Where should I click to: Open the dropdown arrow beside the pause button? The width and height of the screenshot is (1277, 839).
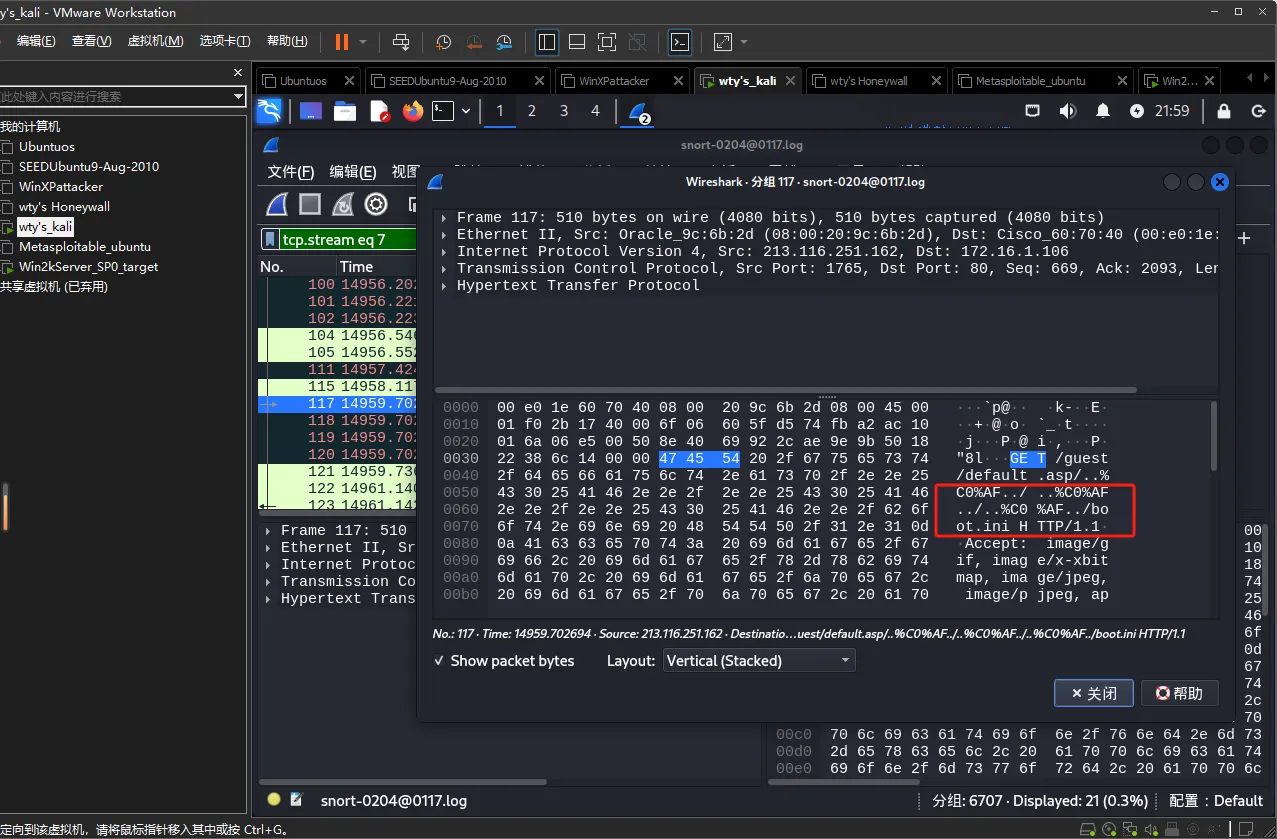point(363,42)
